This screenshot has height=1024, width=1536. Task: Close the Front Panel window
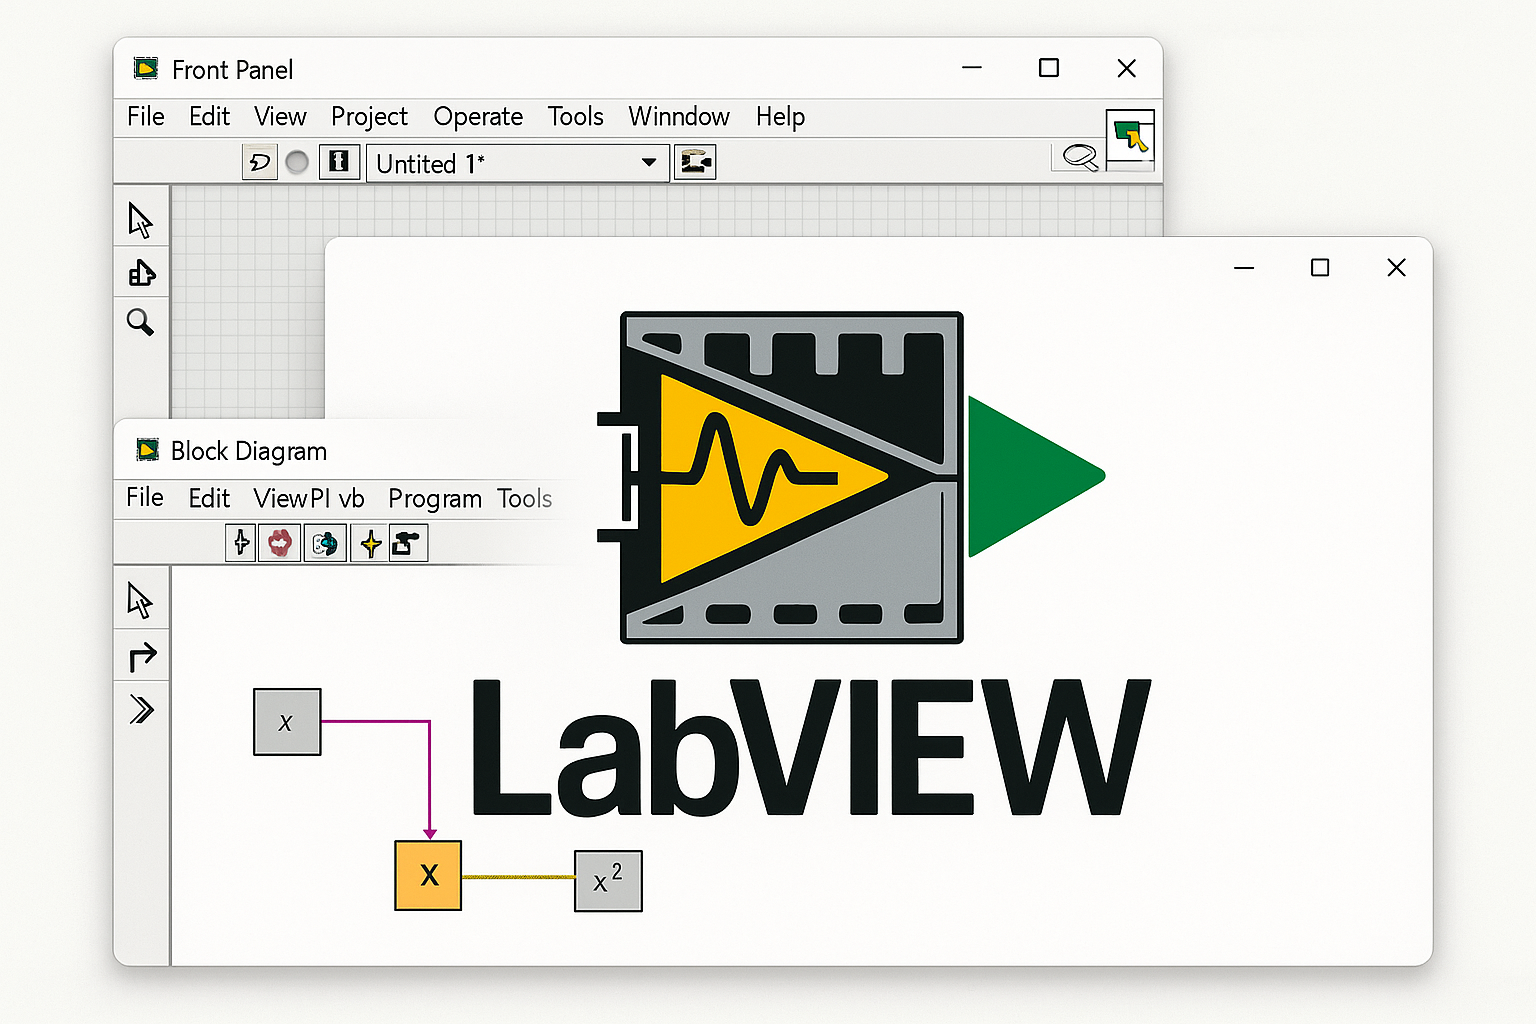pyautogui.click(x=1127, y=68)
